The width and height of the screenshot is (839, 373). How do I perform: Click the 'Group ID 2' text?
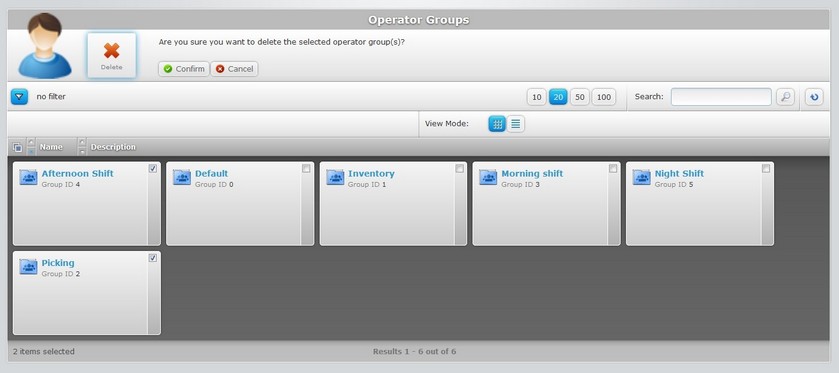tap(60, 274)
